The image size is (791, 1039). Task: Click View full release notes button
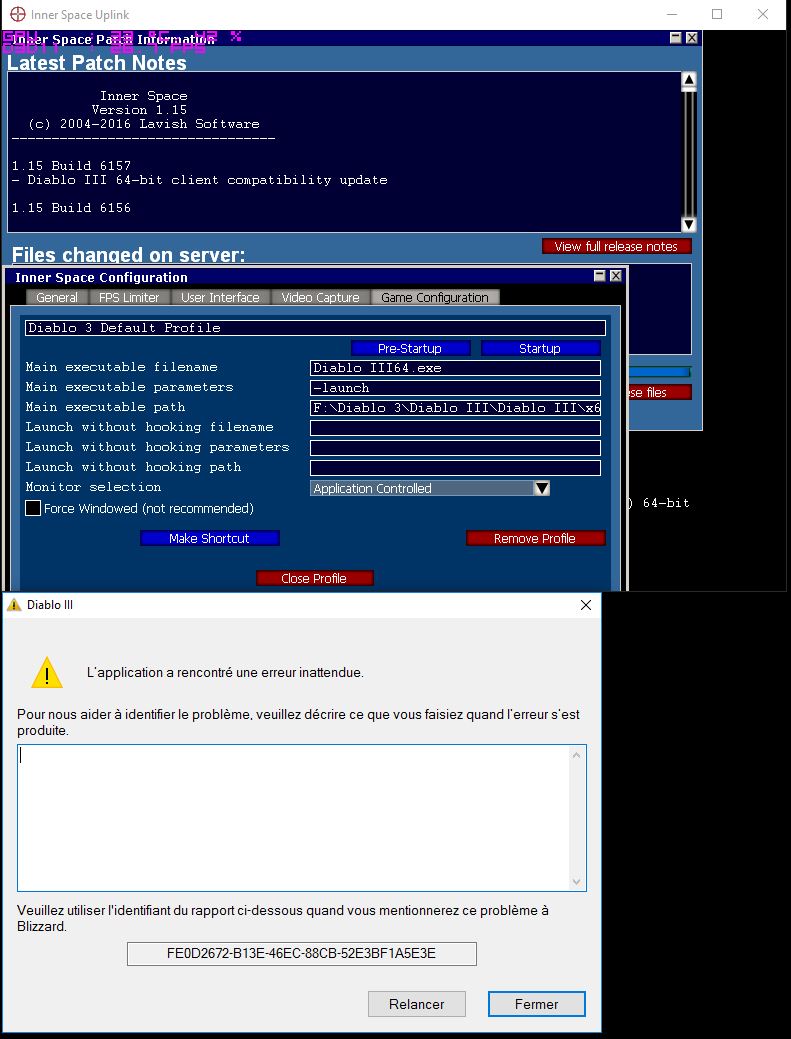[616, 246]
